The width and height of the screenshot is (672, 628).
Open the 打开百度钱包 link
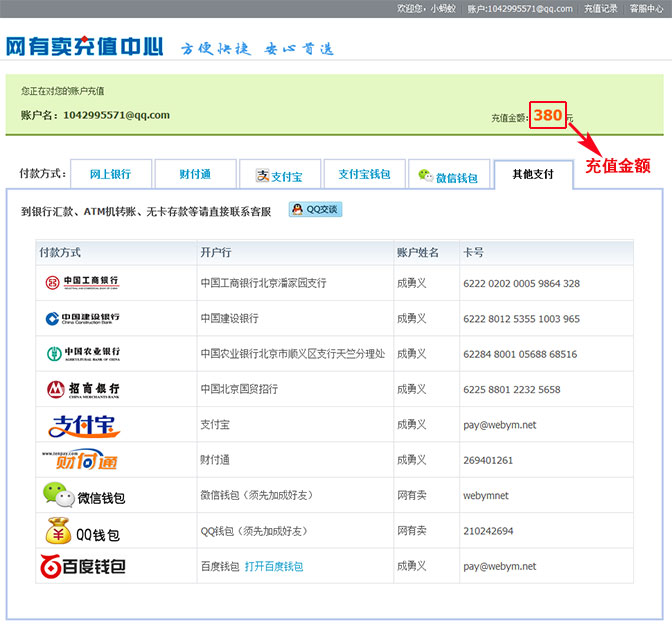pyautogui.click(x=273, y=566)
